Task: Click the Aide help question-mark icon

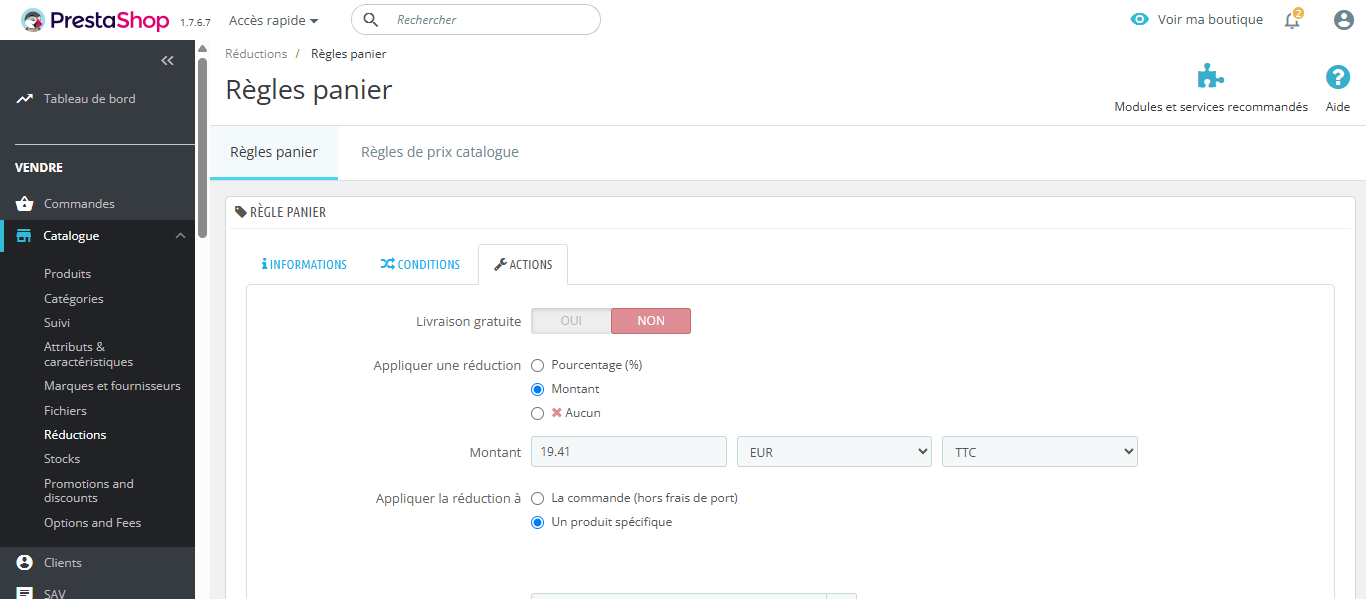Action: click(x=1337, y=78)
